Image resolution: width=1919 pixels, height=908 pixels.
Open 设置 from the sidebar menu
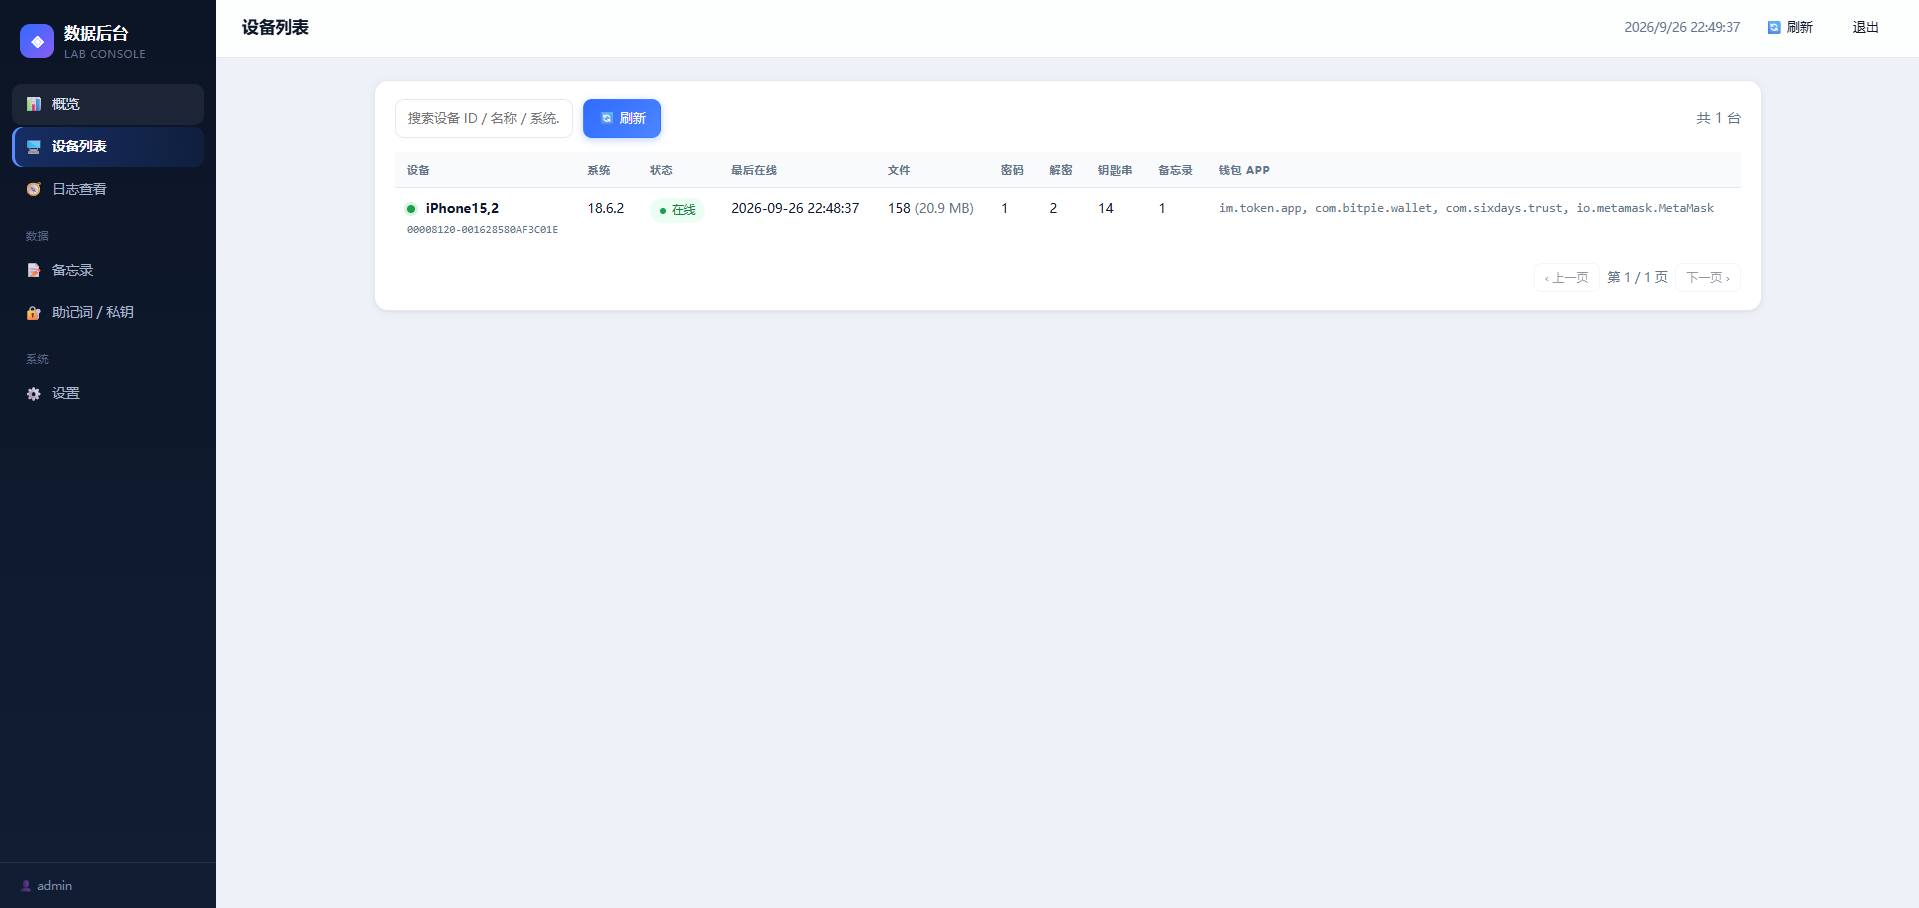[x=108, y=394]
